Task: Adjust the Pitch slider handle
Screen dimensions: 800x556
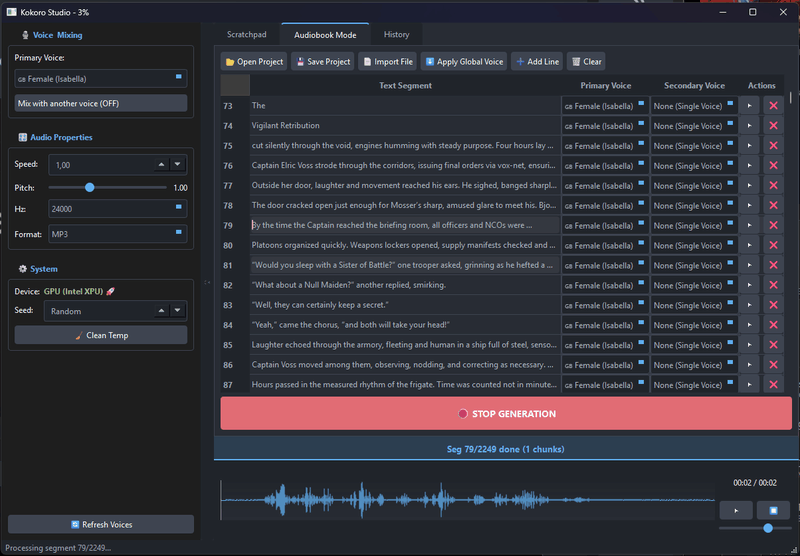Action: (90, 187)
